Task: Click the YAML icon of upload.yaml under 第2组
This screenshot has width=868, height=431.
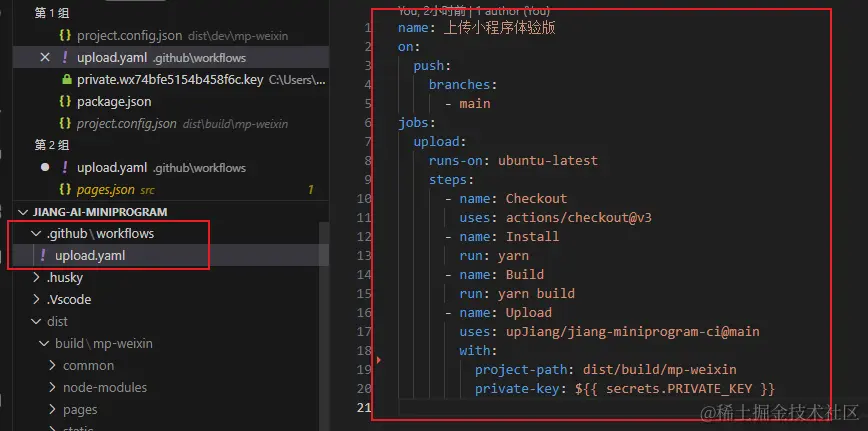Action: point(65,168)
